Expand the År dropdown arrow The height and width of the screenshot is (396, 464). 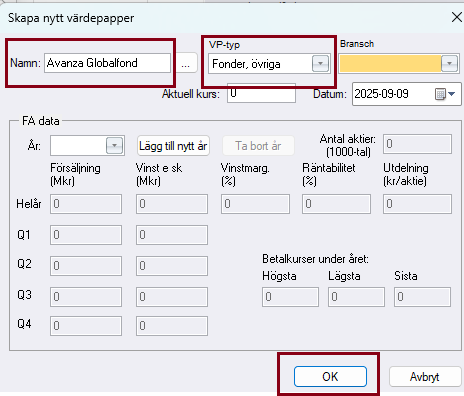[x=114, y=146]
